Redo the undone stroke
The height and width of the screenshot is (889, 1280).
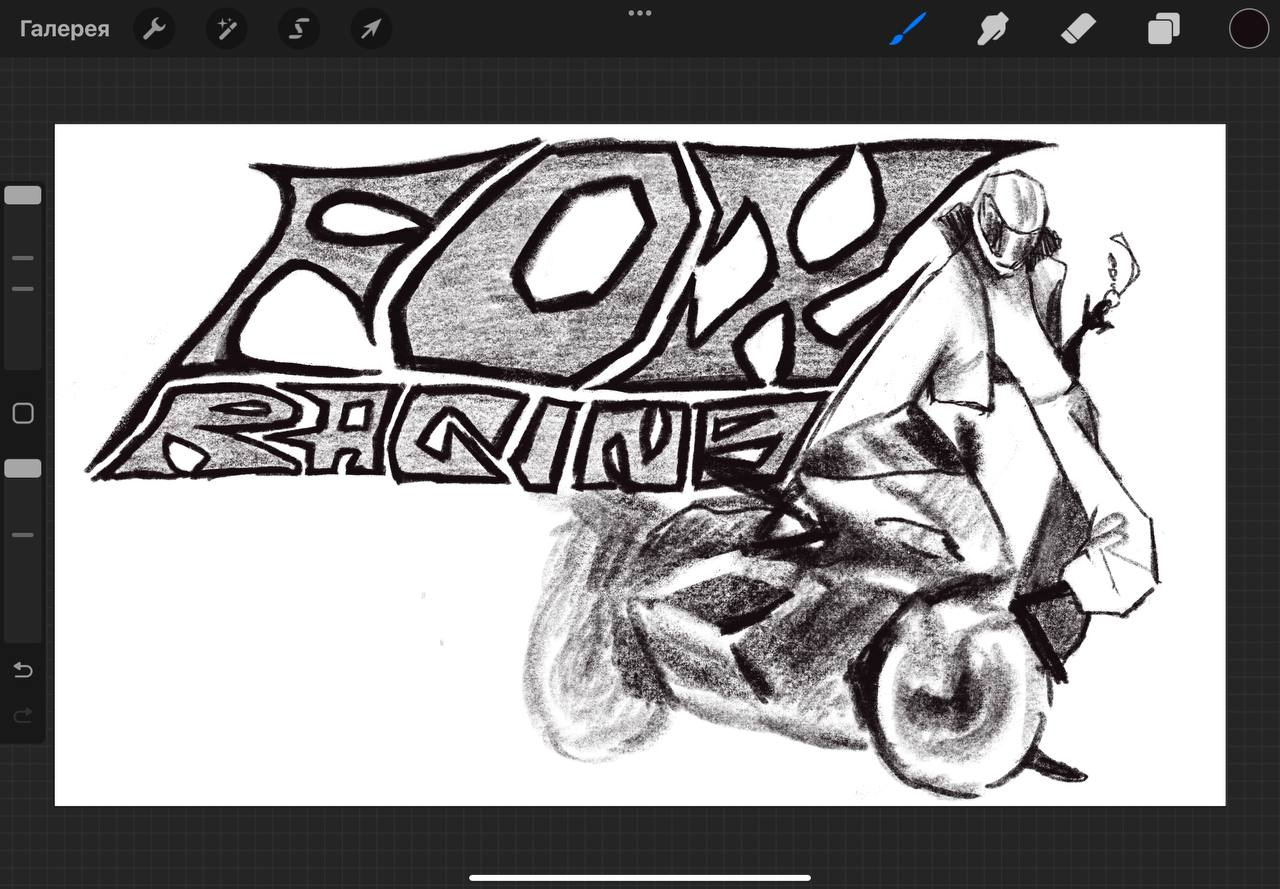pos(23,716)
